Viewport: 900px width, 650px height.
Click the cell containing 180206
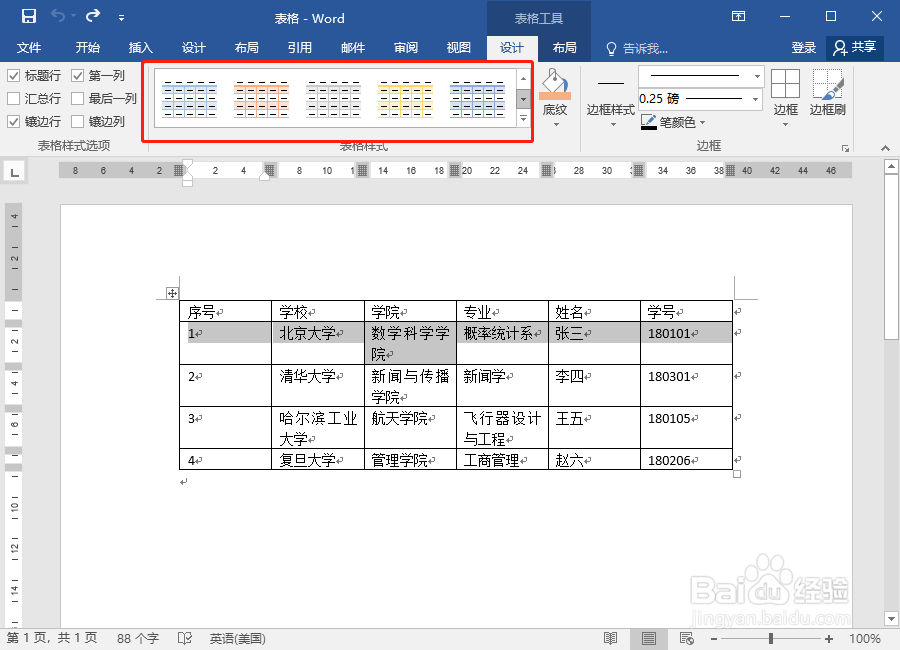(686, 459)
